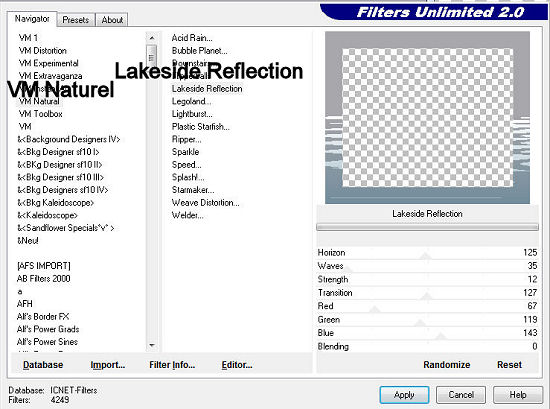Select &<Bkg Designer sf10 III> category
Screen dimensions: 550x409
click(61, 177)
